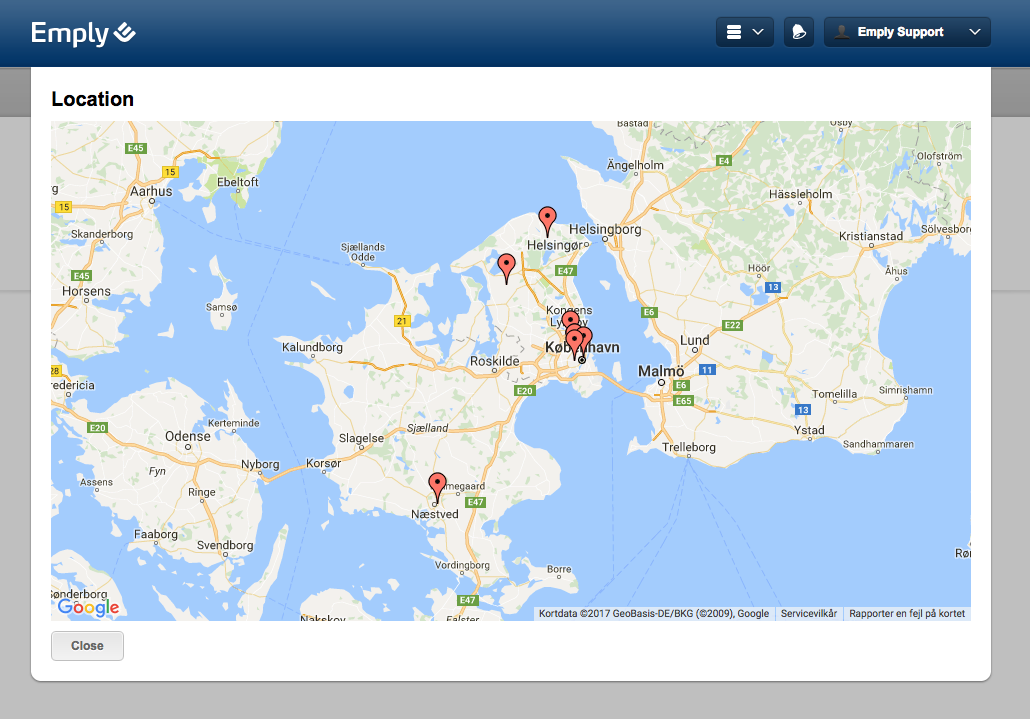Click the Hässleholm label on the map
The height and width of the screenshot is (719, 1030).
click(800, 194)
